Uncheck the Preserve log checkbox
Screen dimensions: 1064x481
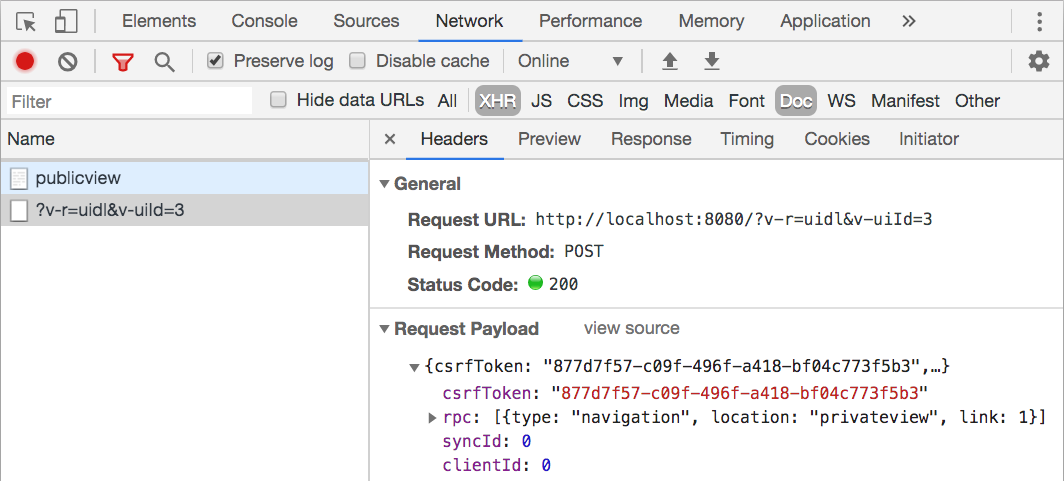point(215,61)
